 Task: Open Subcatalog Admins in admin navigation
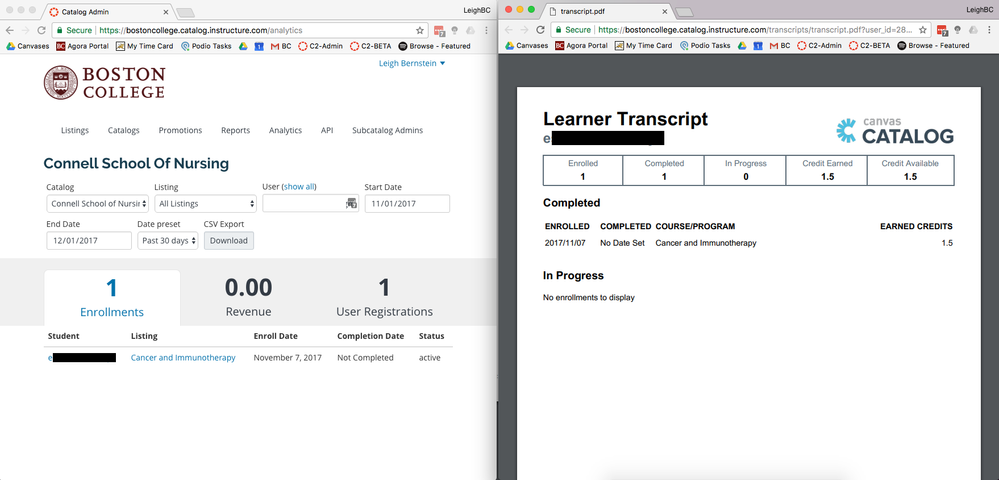(x=387, y=130)
